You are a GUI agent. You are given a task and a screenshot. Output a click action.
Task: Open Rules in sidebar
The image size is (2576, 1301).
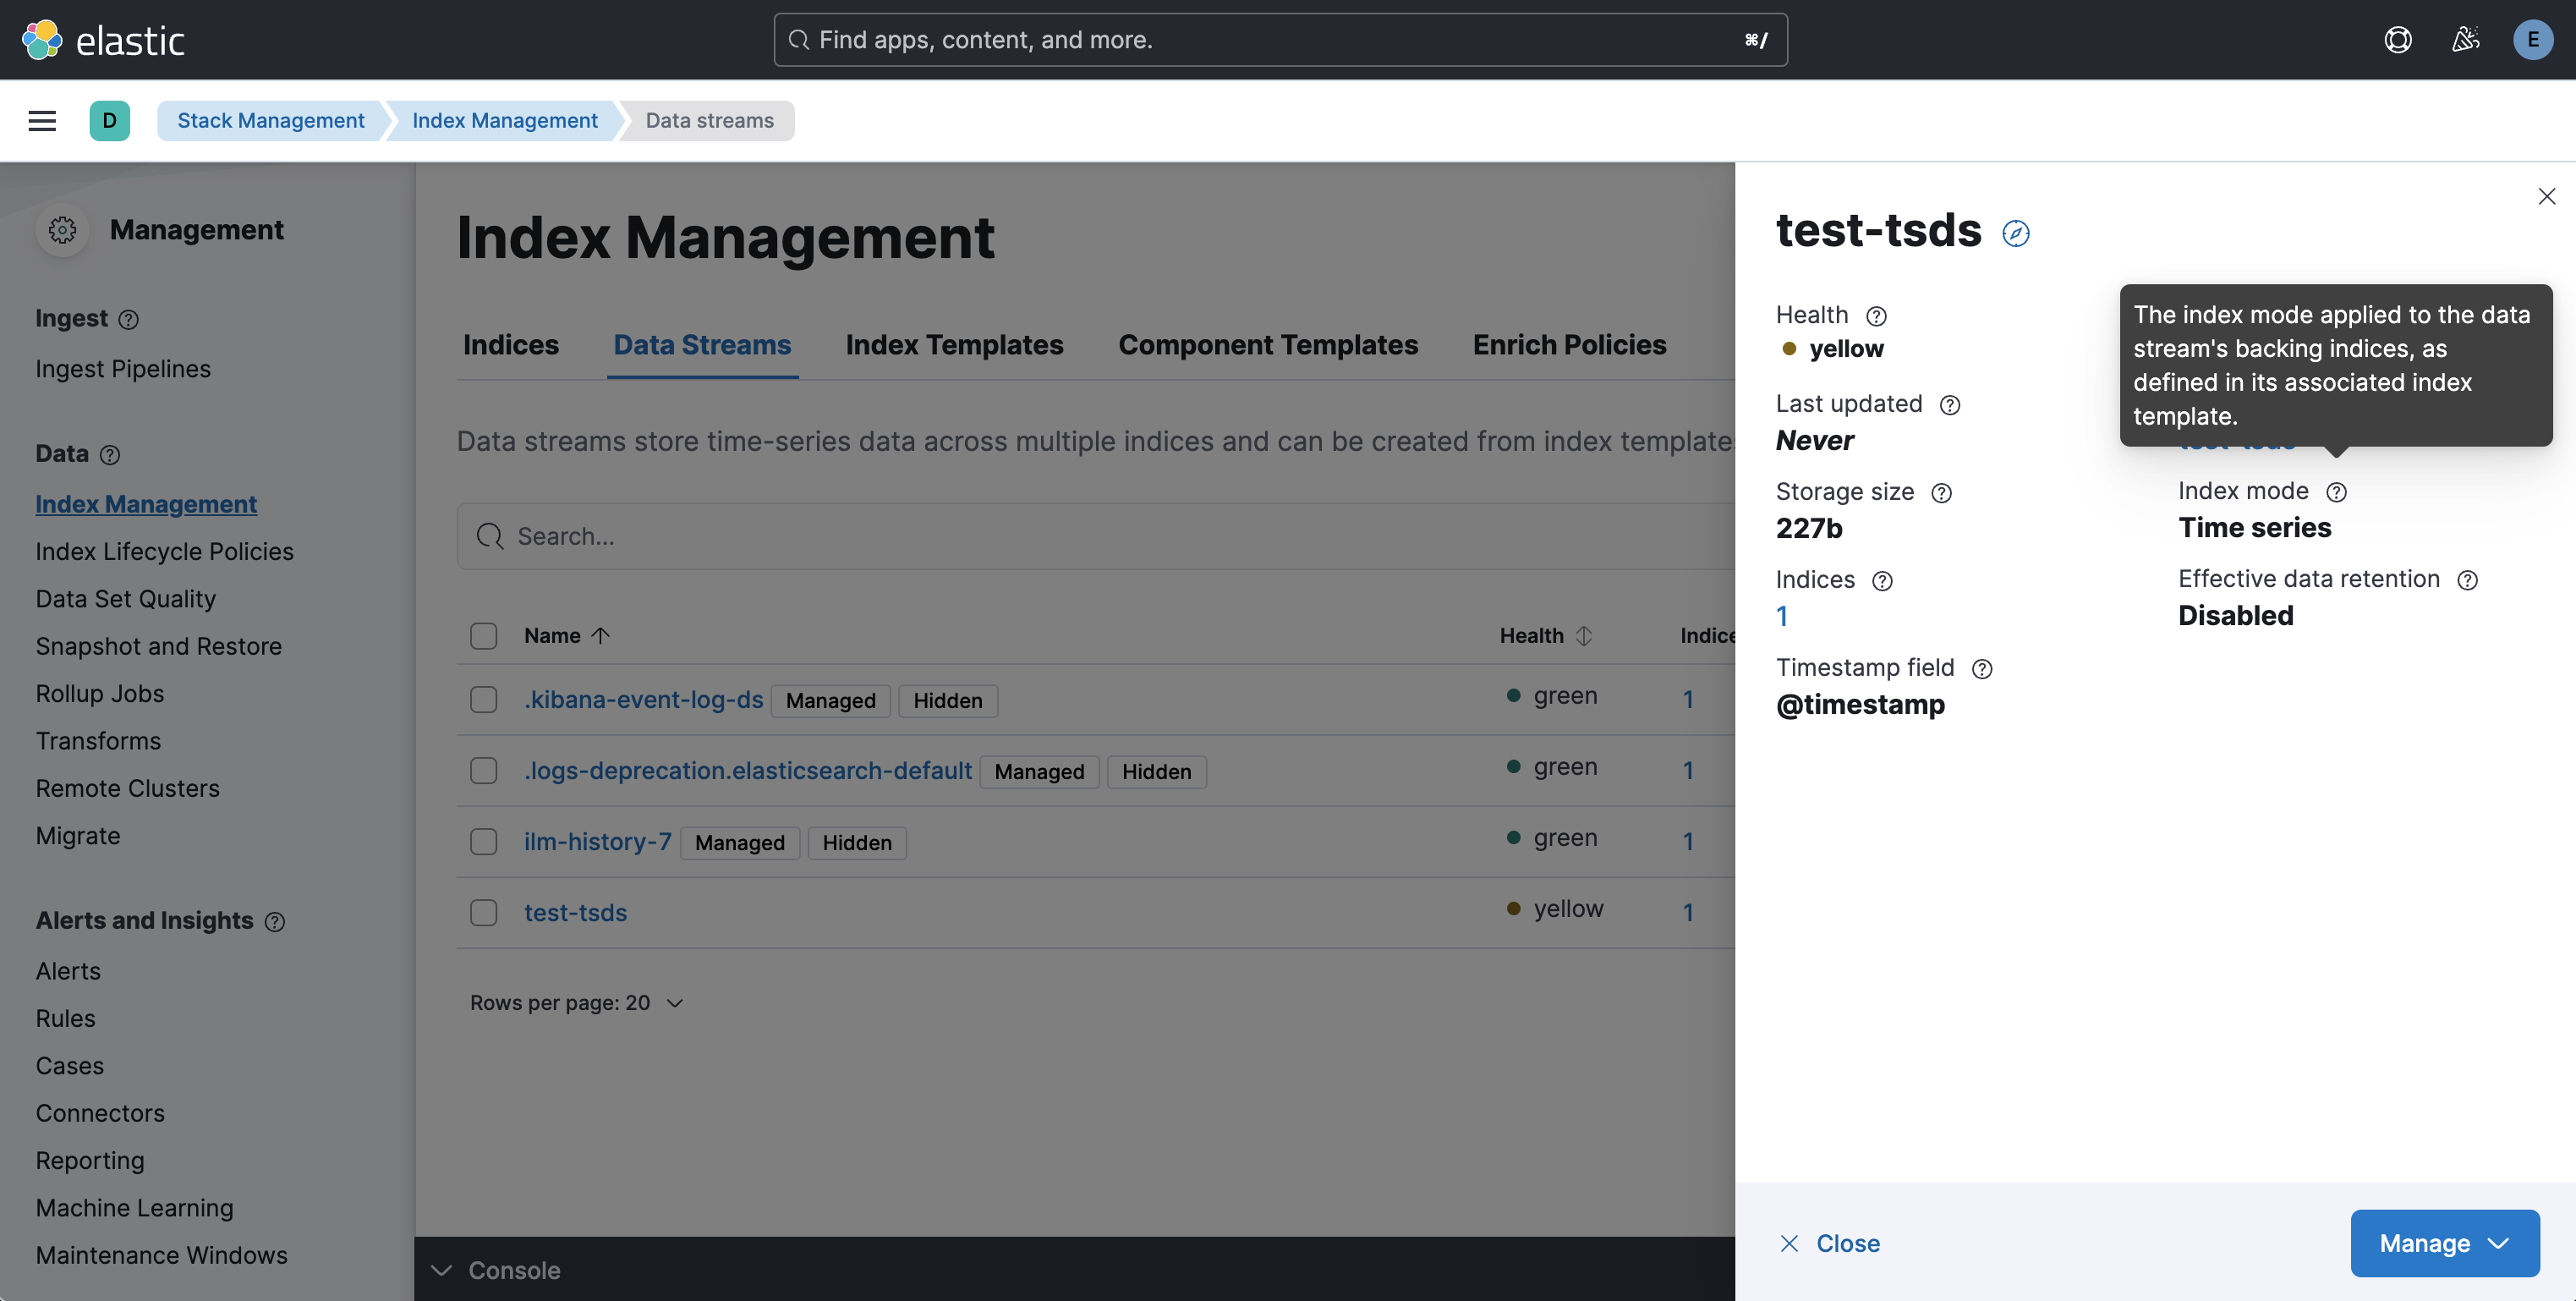click(66, 1018)
